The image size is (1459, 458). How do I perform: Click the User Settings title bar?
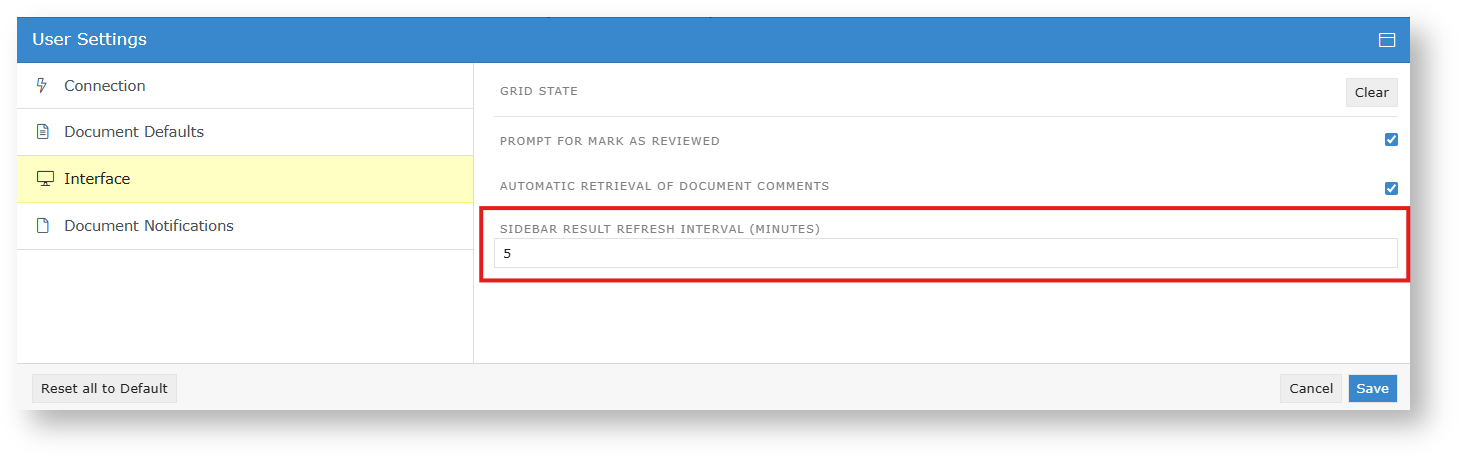700,40
